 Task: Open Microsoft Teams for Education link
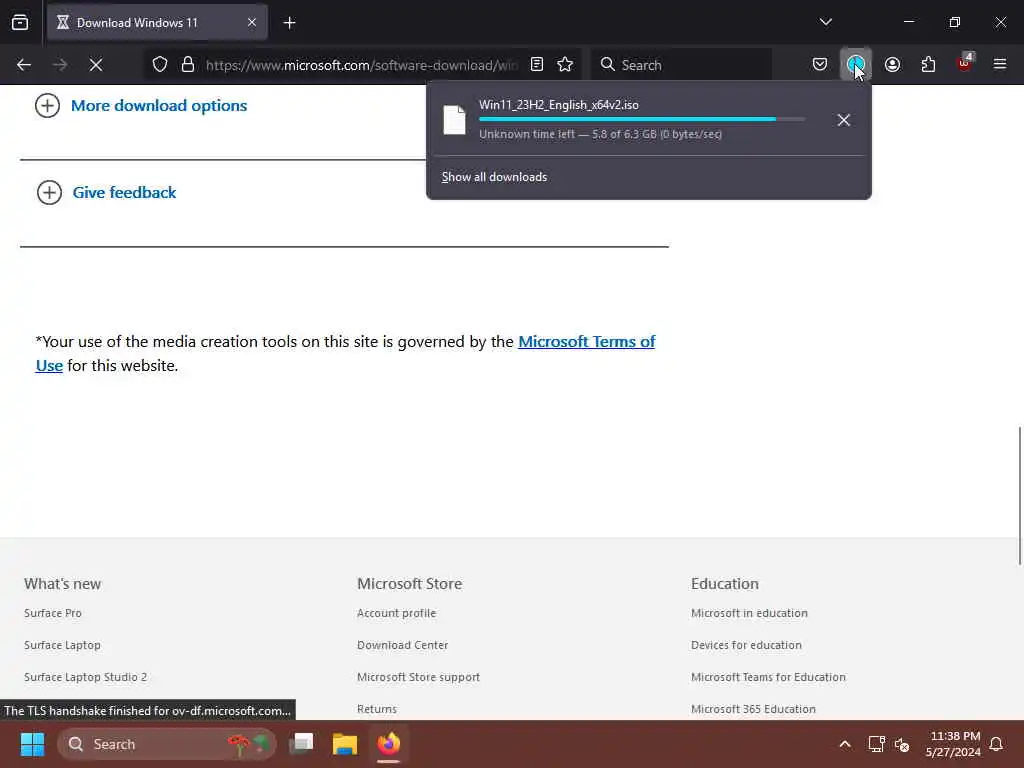click(768, 677)
